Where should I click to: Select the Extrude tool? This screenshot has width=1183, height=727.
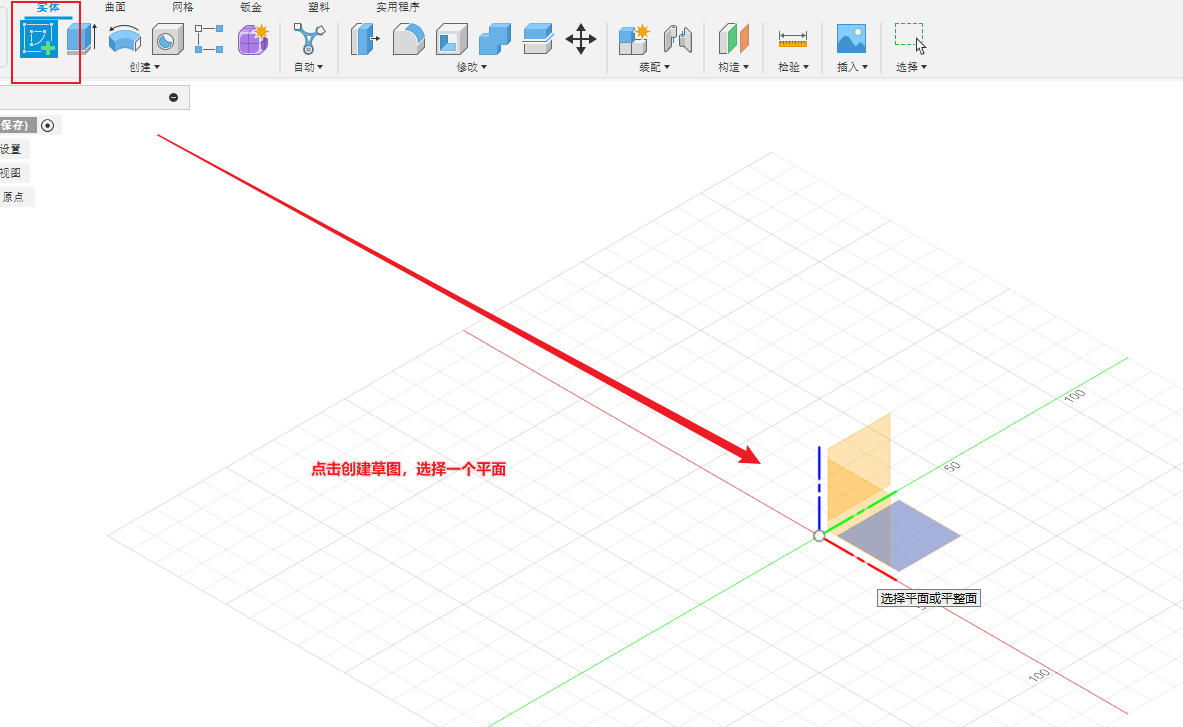[81, 39]
